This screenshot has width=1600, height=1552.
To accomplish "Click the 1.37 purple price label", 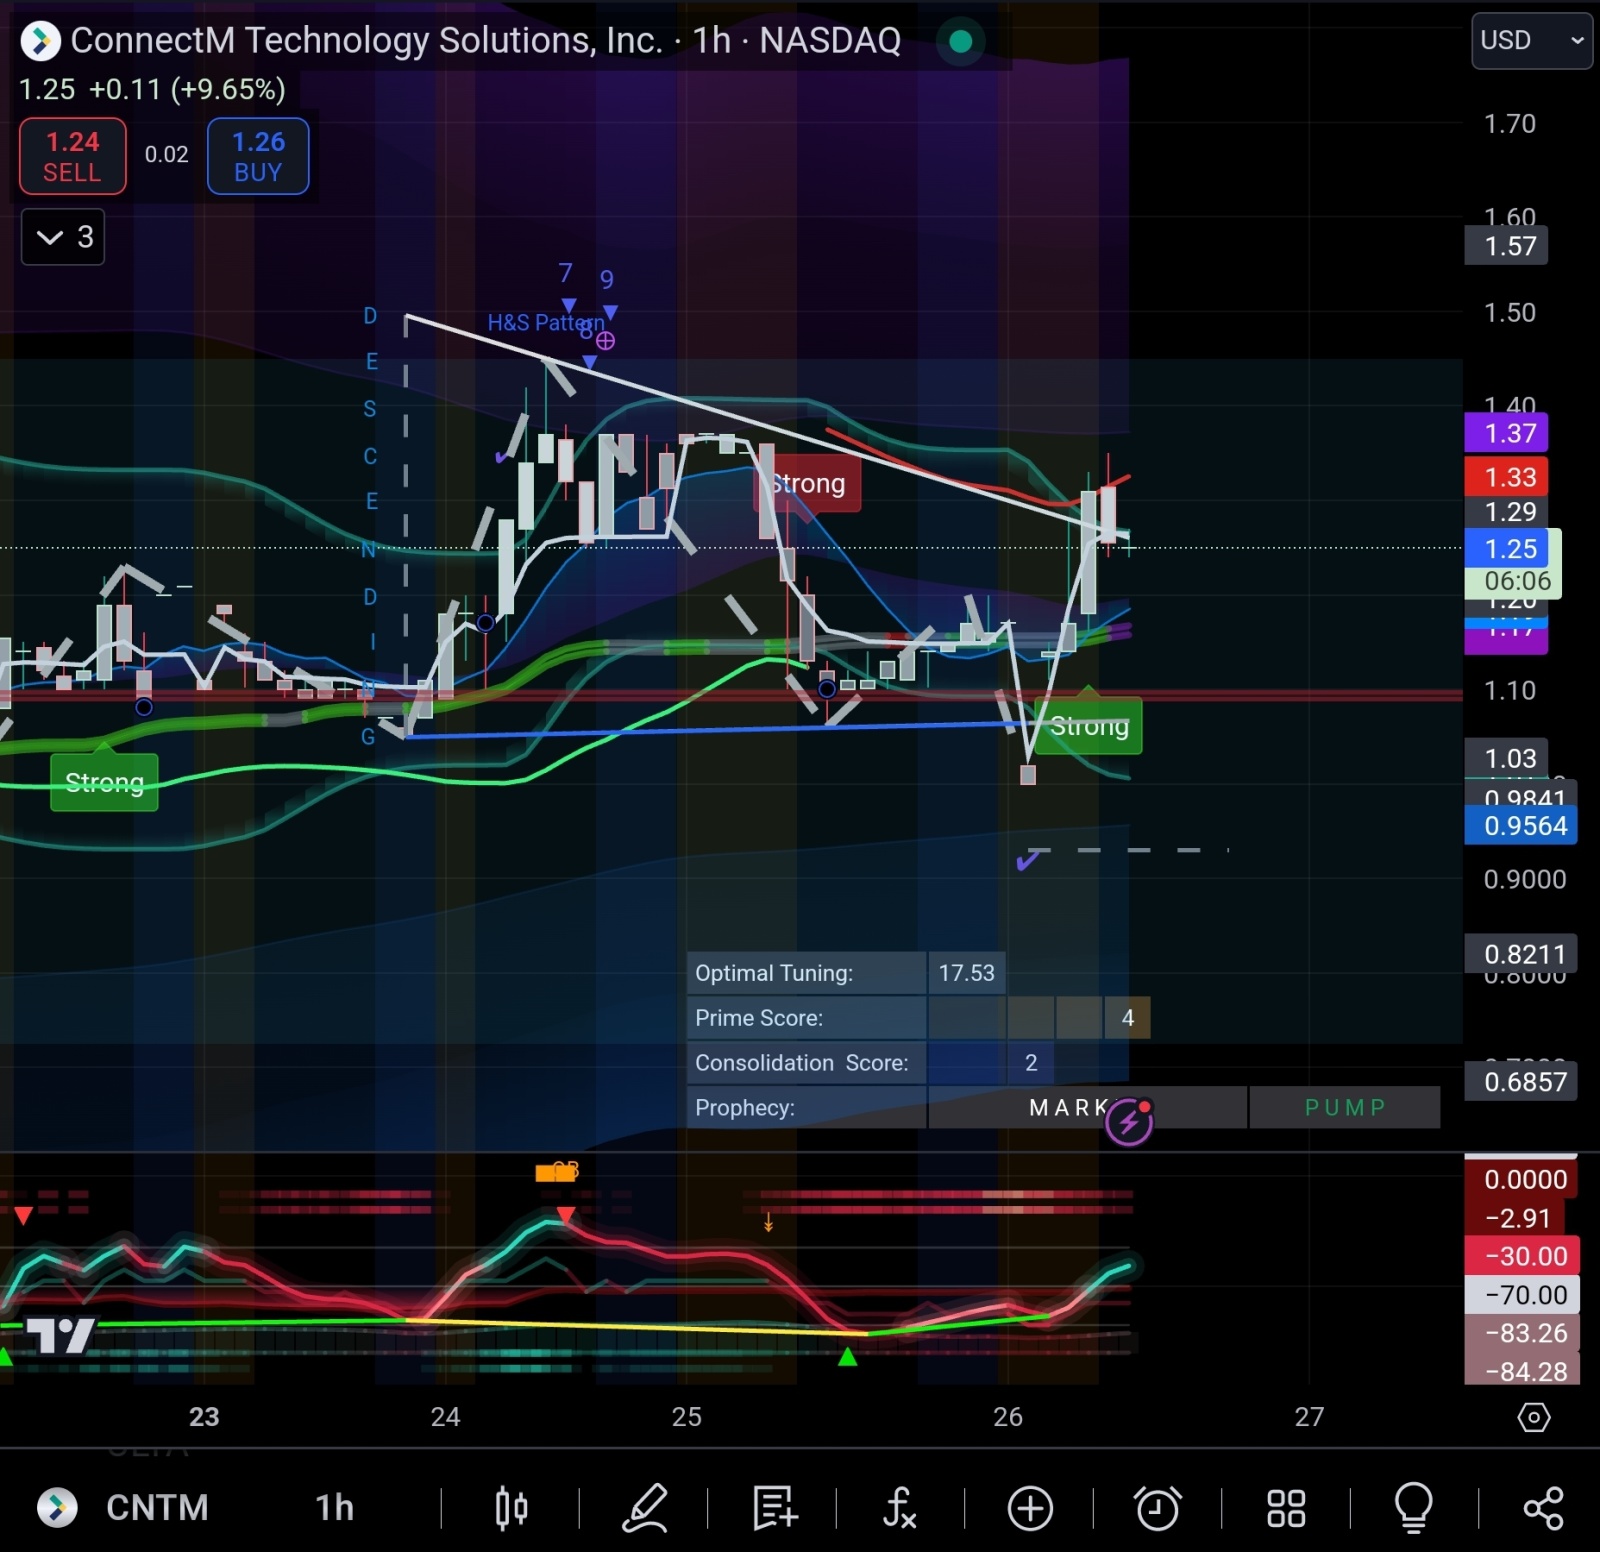I will click(1506, 433).
